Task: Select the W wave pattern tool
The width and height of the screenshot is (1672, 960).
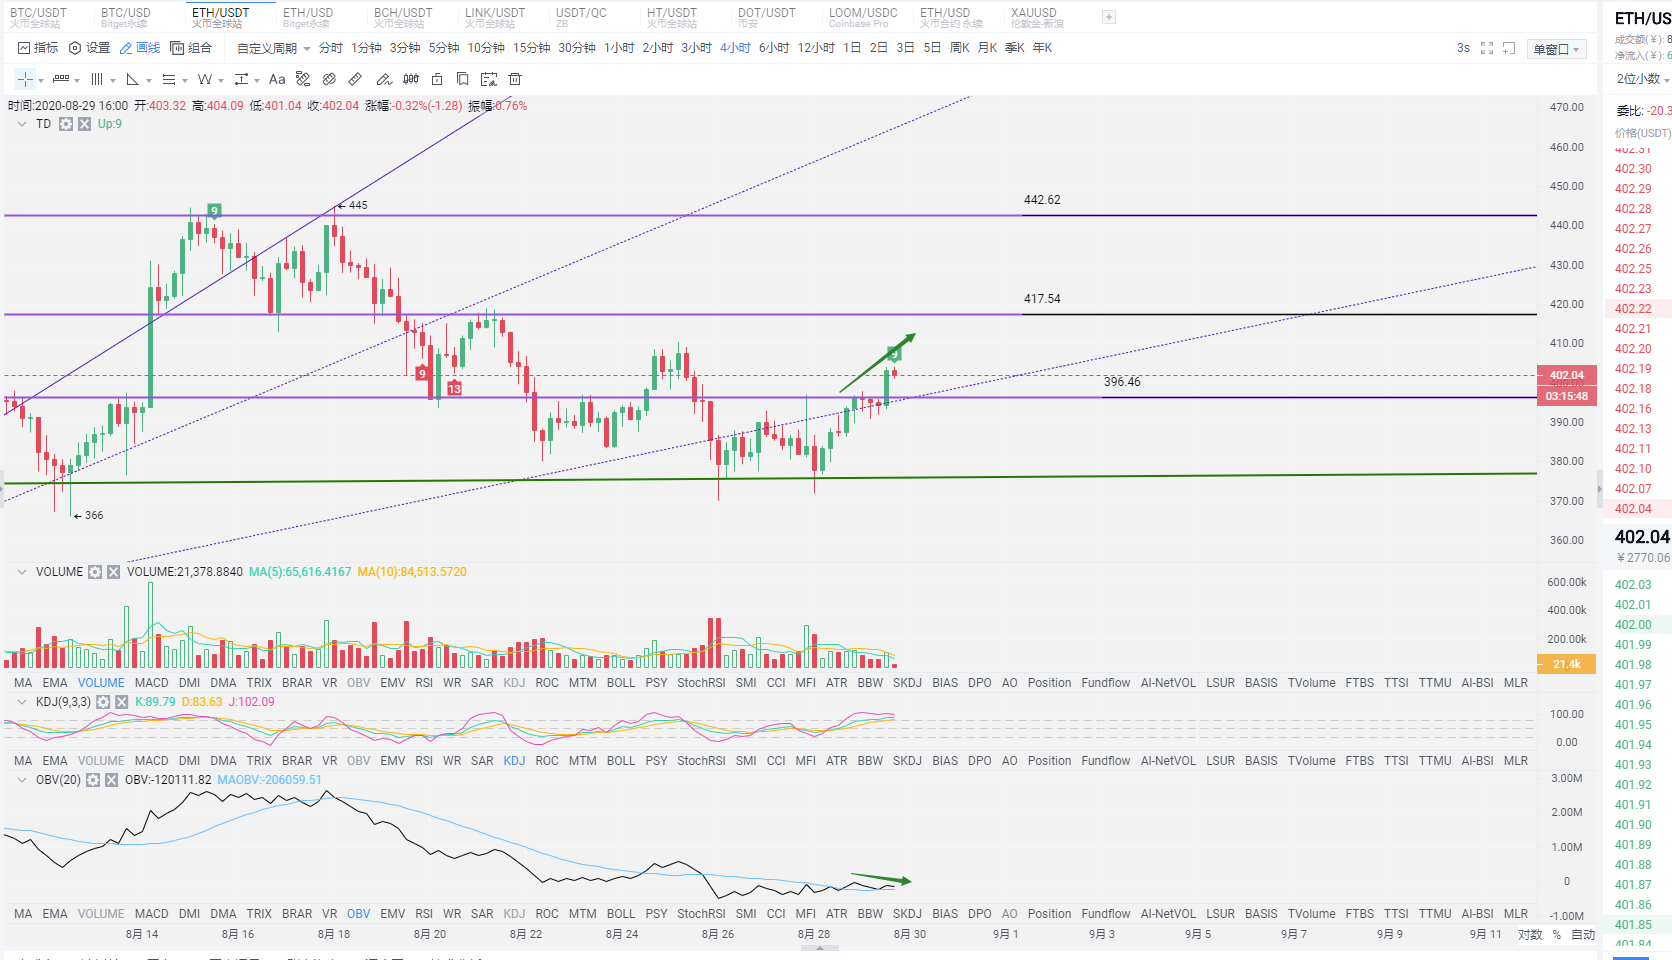Action: 204,79
